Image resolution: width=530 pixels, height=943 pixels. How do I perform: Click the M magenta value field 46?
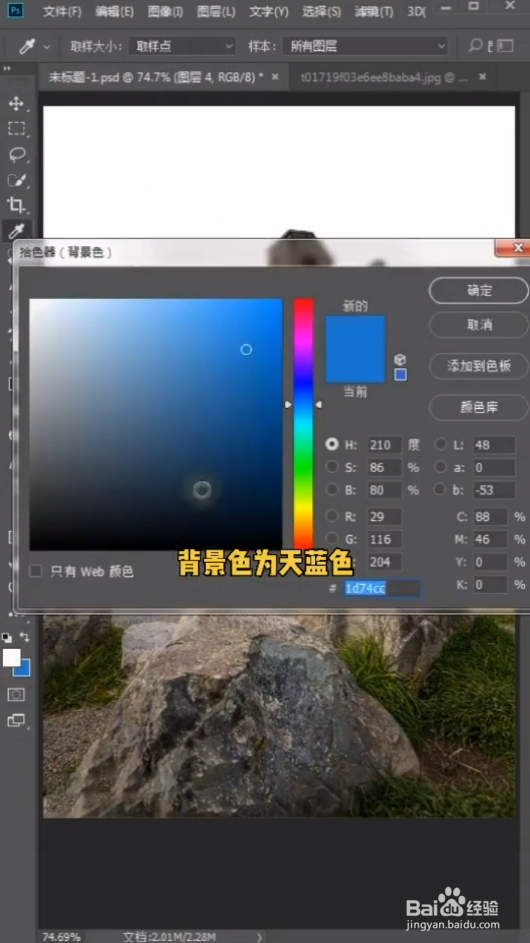pyautogui.click(x=490, y=539)
